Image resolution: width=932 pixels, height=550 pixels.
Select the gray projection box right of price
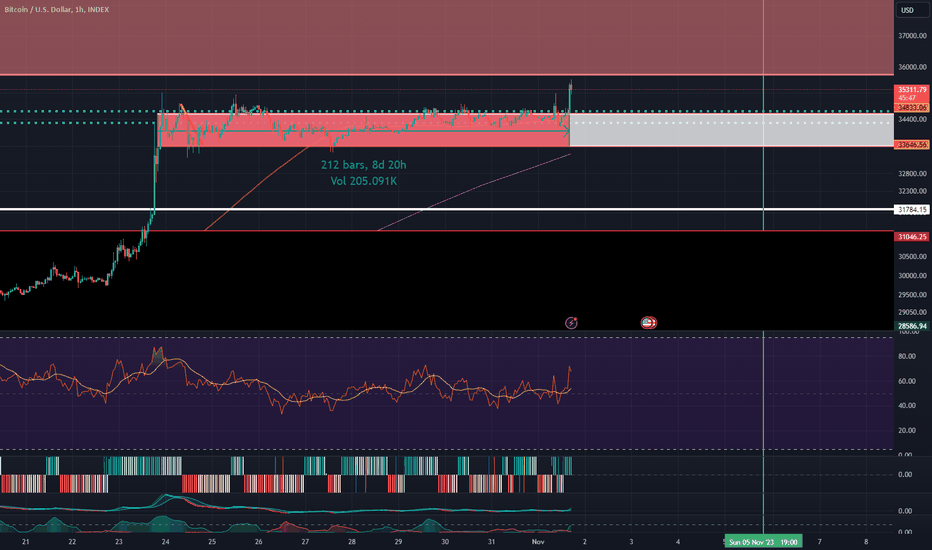pos(732,130)
